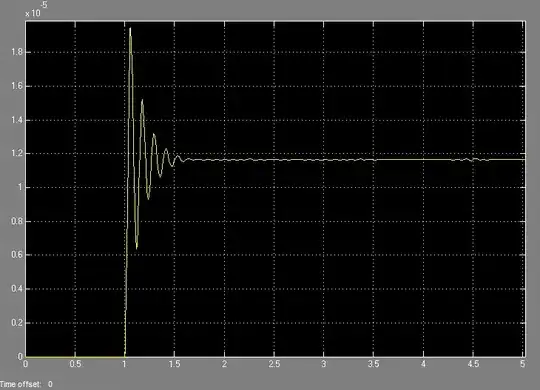Select the 1.5 label on the horizontal axis
540x390 pixels.
(x=174, y=364)
